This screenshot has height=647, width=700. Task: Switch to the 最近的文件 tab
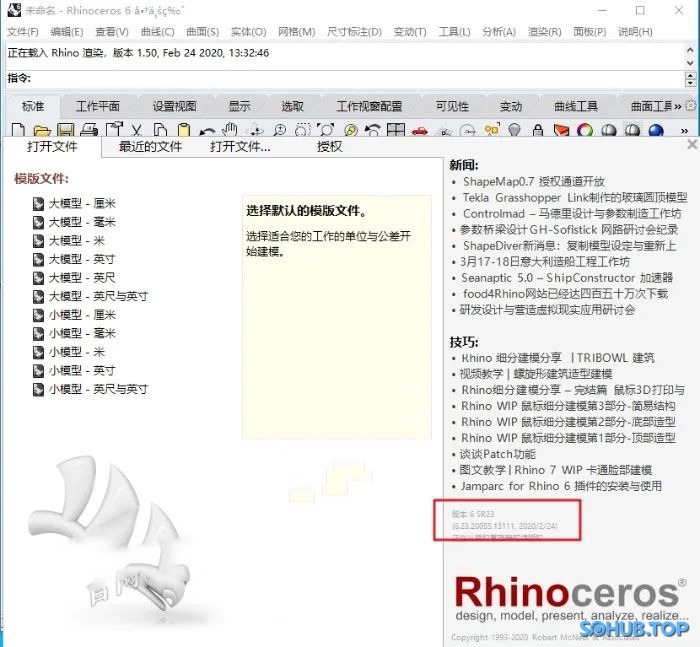[150, 147]
